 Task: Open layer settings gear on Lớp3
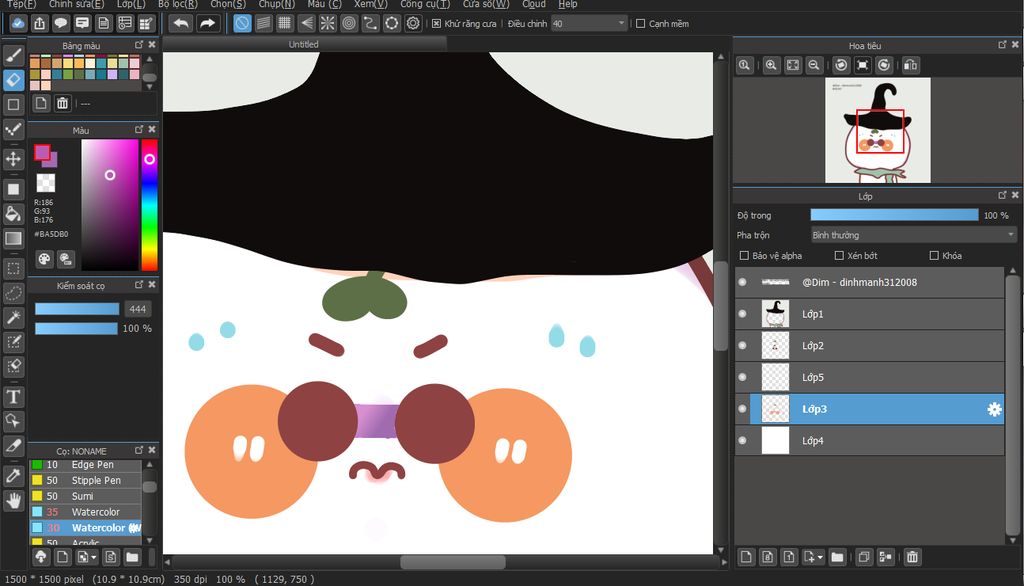click(x=994, y=409)
